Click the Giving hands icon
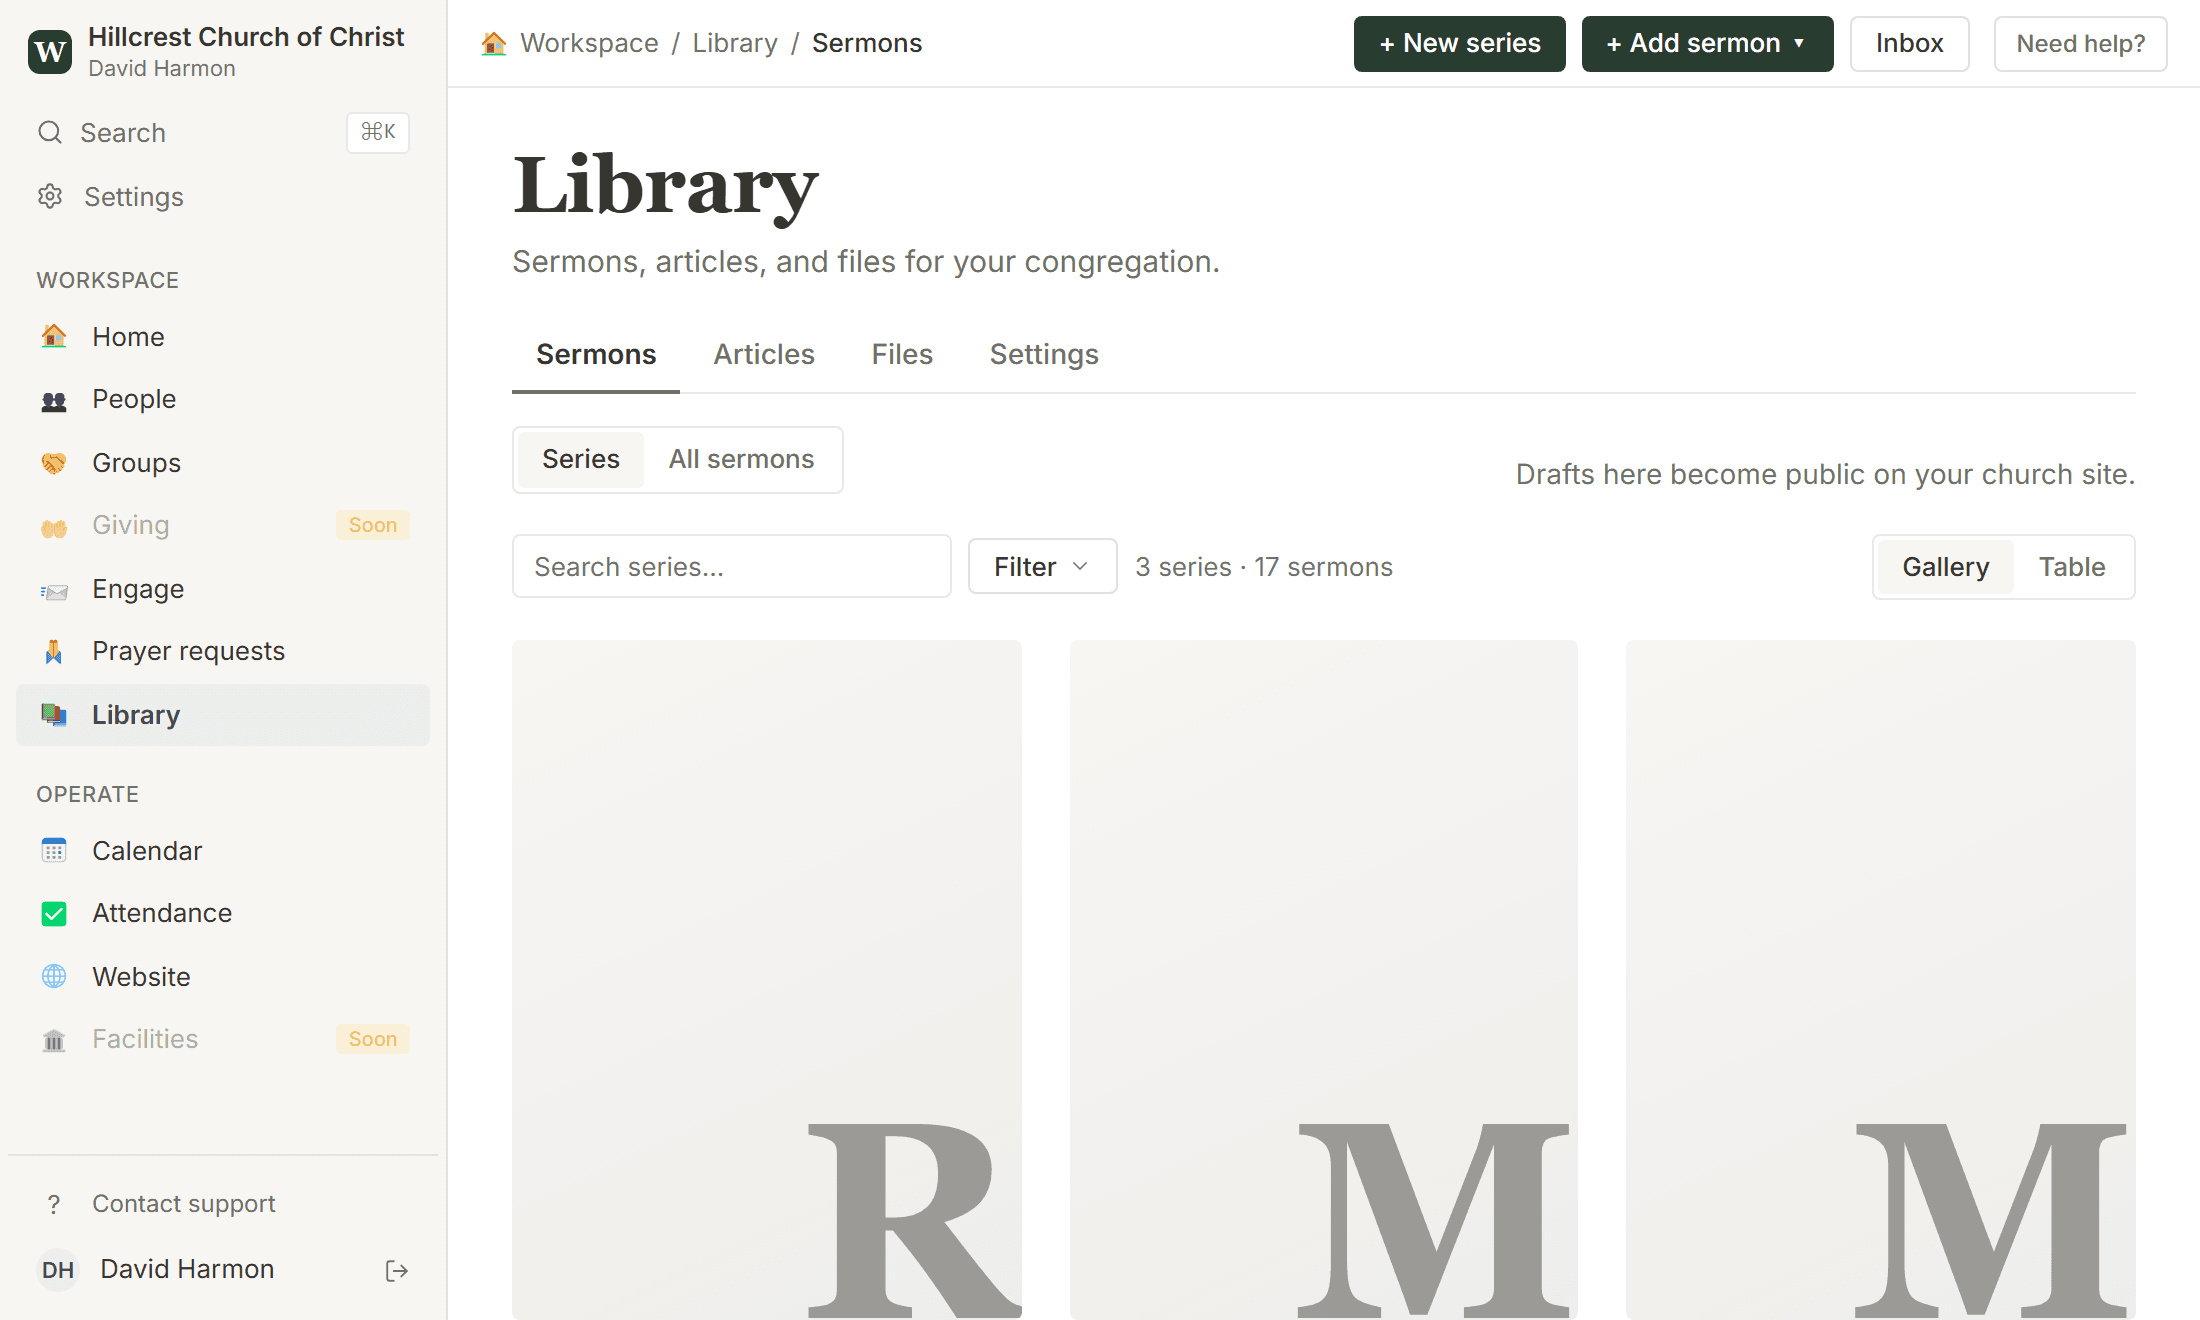 [x=54, y=526]
